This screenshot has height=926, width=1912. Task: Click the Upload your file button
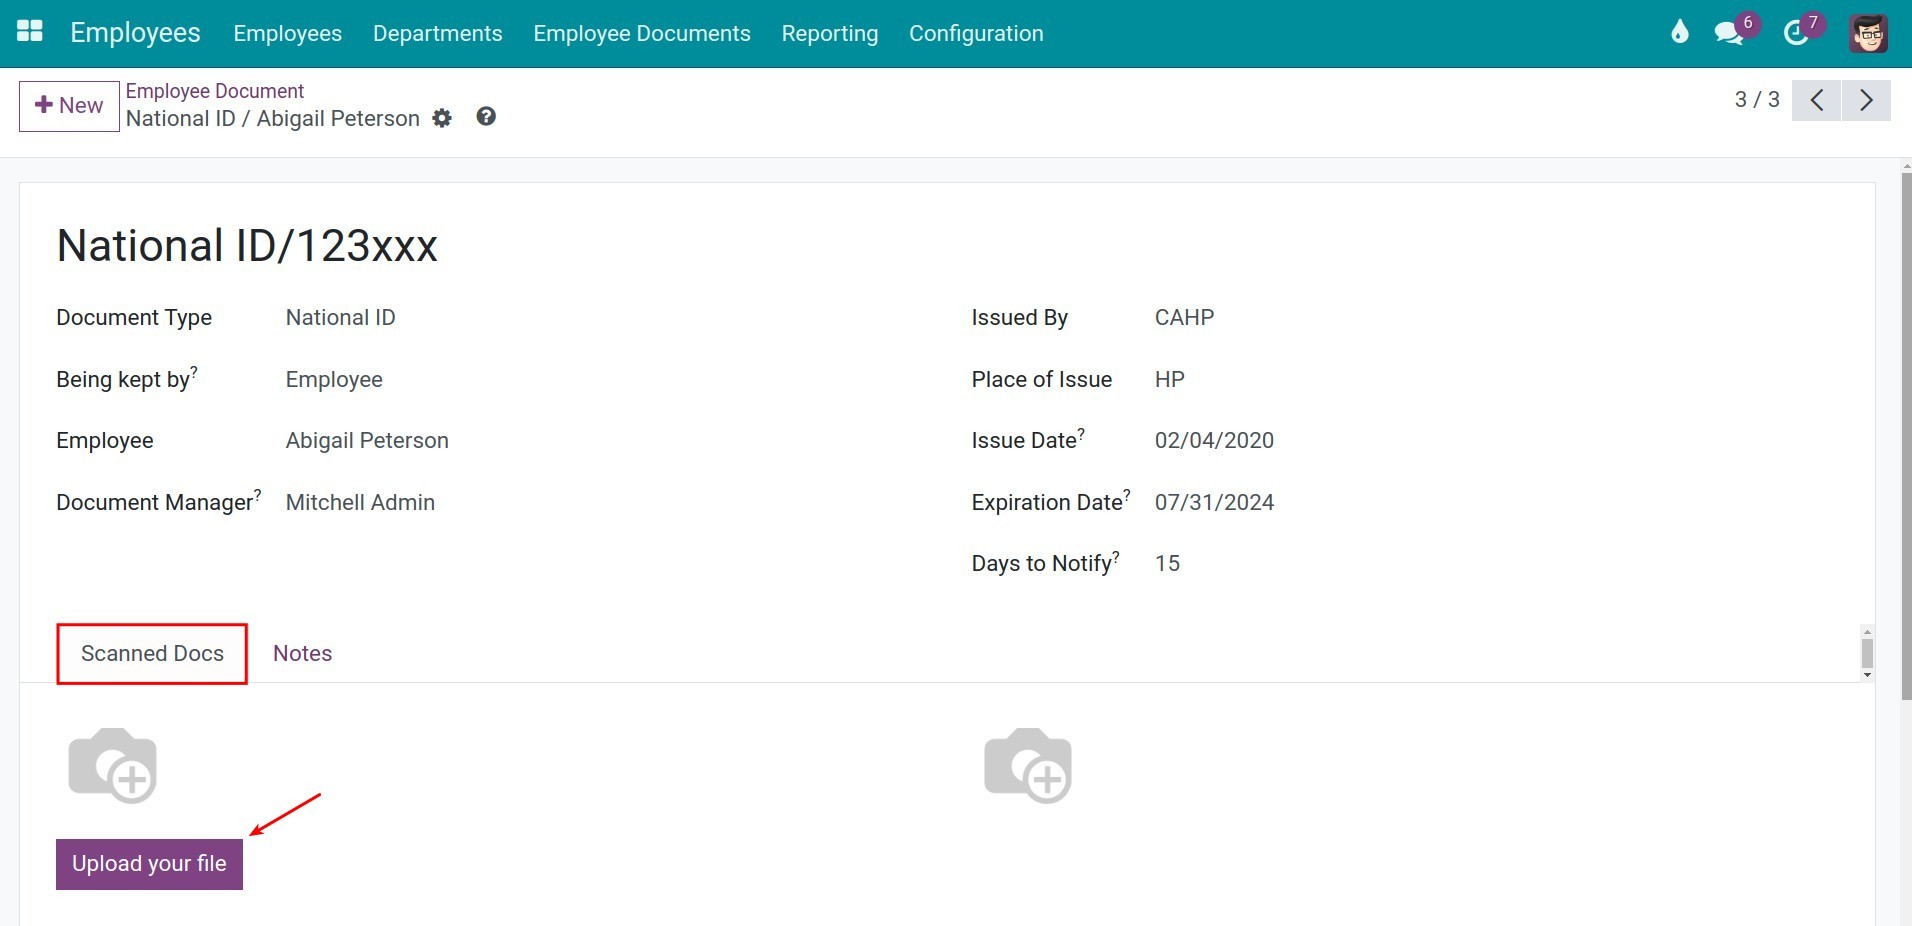[x=149, y=864]
